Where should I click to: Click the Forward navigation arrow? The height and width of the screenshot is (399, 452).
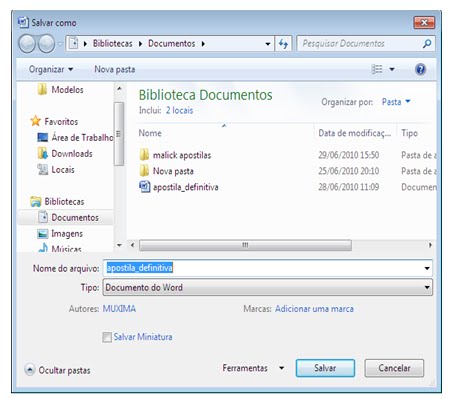[x=46, y=44]
